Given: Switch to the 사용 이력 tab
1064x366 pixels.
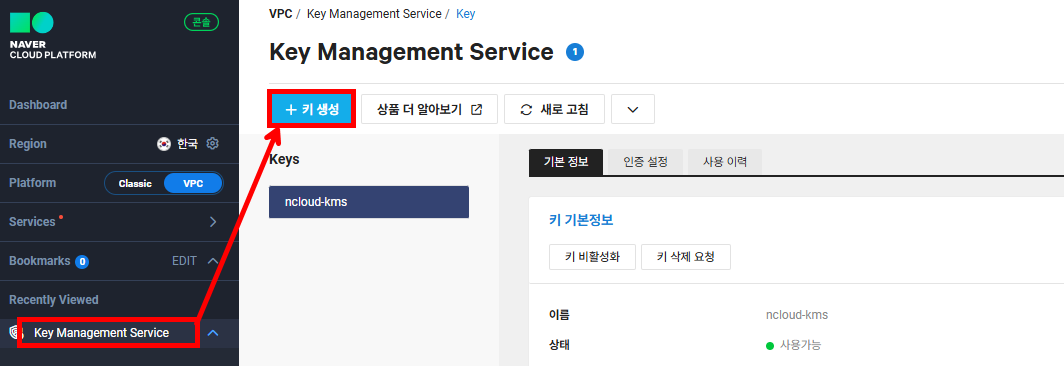Looking at the screenshot, I should pos(725,162).
